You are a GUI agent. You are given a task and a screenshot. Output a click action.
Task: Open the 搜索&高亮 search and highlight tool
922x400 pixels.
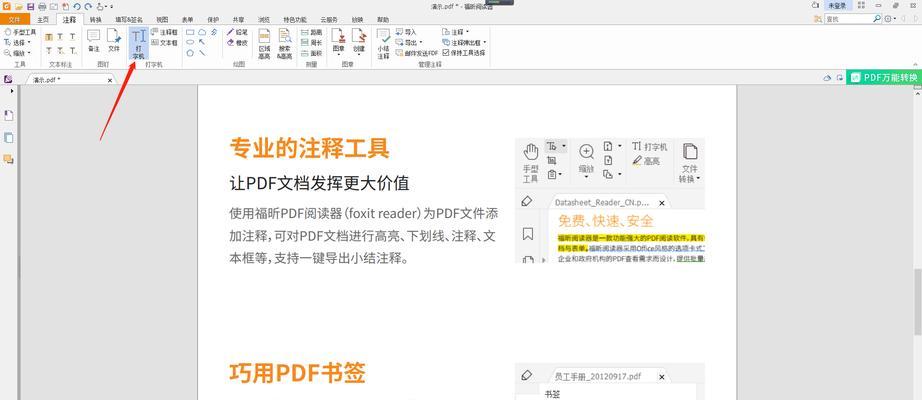pos(285,44)
